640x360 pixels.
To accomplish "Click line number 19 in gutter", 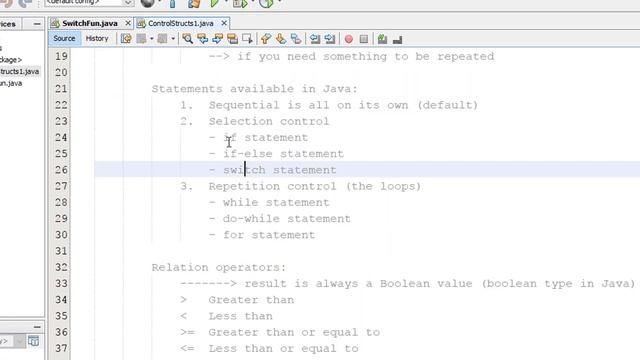I will pyautogui.click(x=61, y=56).
